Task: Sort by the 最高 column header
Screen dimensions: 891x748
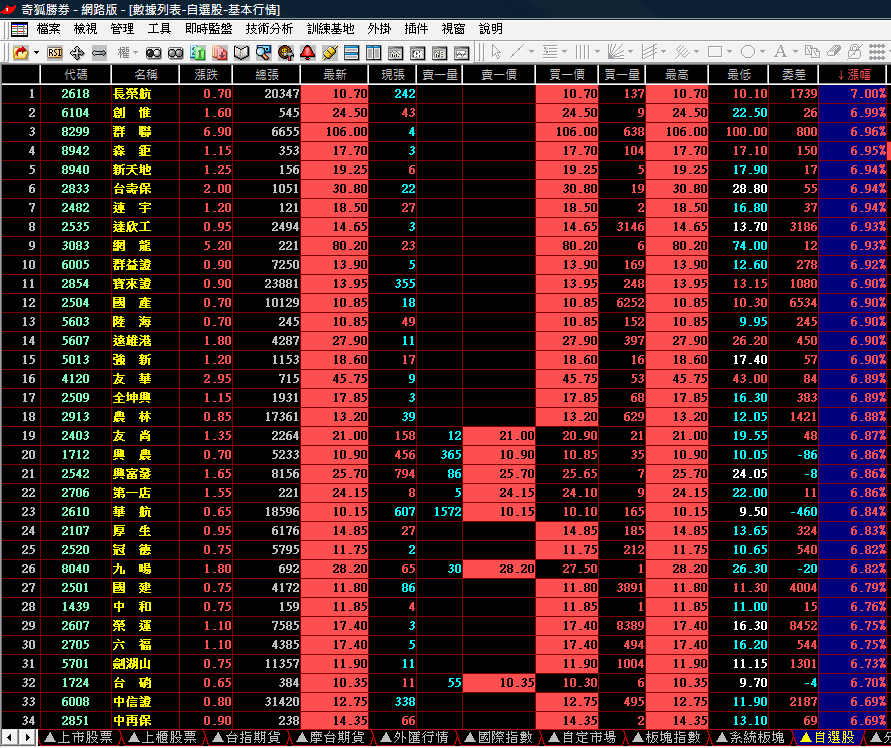Action: [677, 74]
